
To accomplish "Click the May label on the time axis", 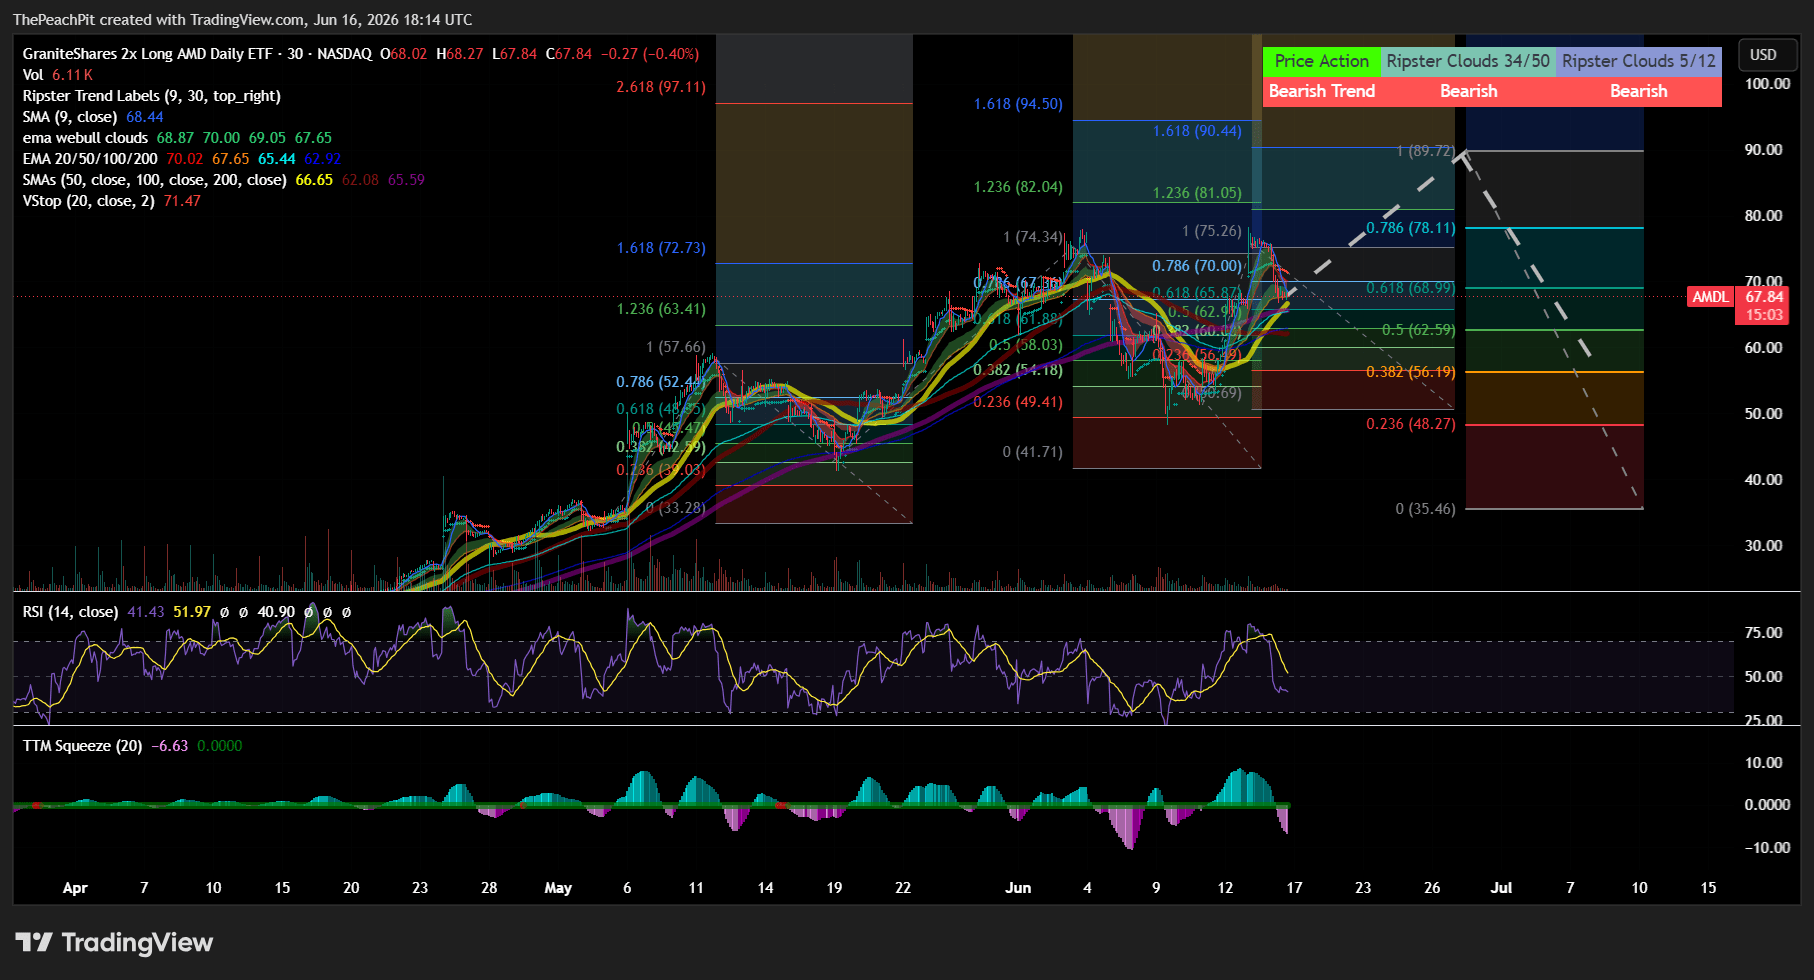I will coord(558,888).
